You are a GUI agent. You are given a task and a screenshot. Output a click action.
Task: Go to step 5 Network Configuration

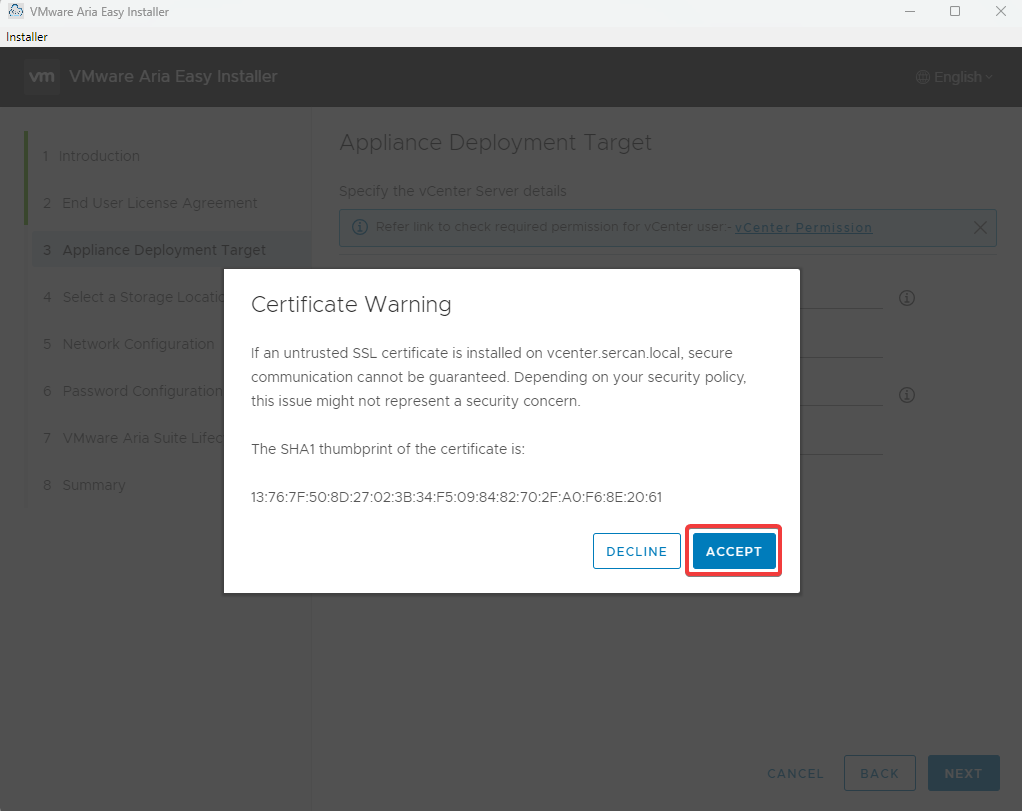click(128, 344)
